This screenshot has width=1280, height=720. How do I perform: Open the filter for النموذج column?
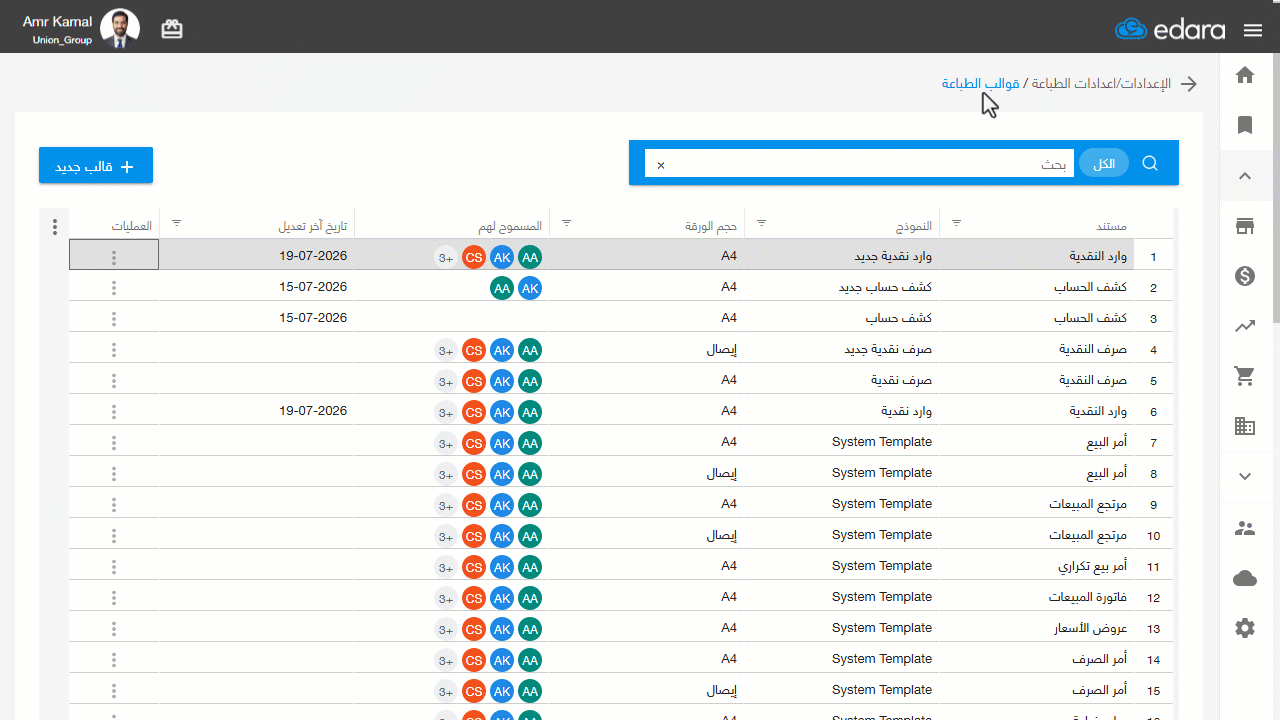[x=761, y=222]
